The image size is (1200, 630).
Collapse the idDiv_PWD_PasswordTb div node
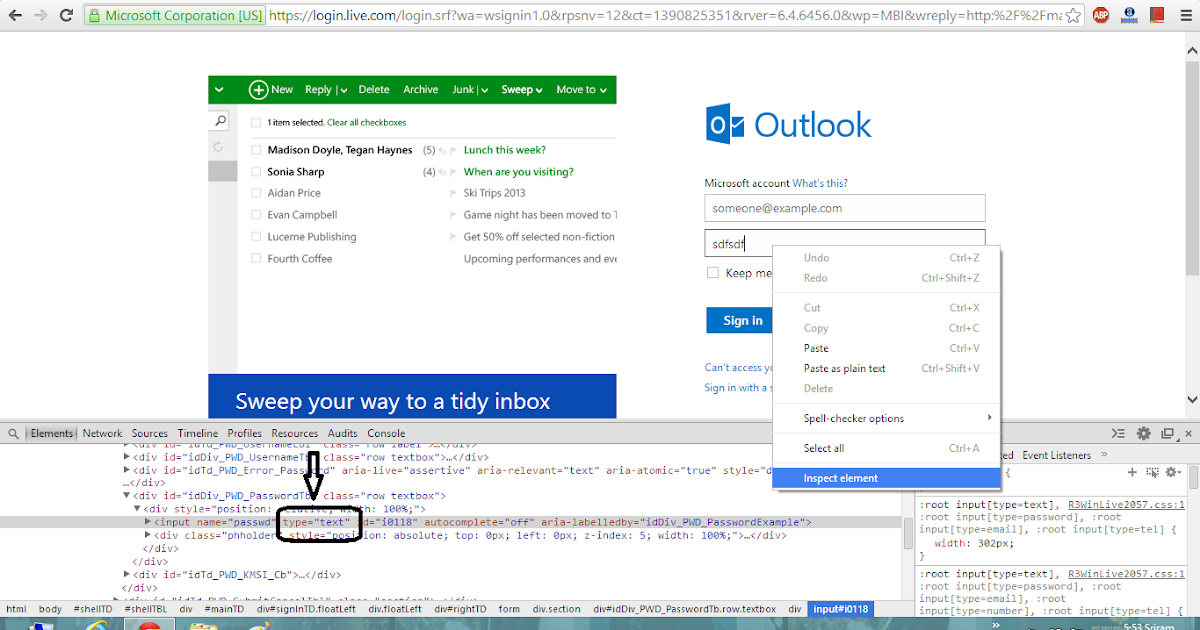(127, 496)
